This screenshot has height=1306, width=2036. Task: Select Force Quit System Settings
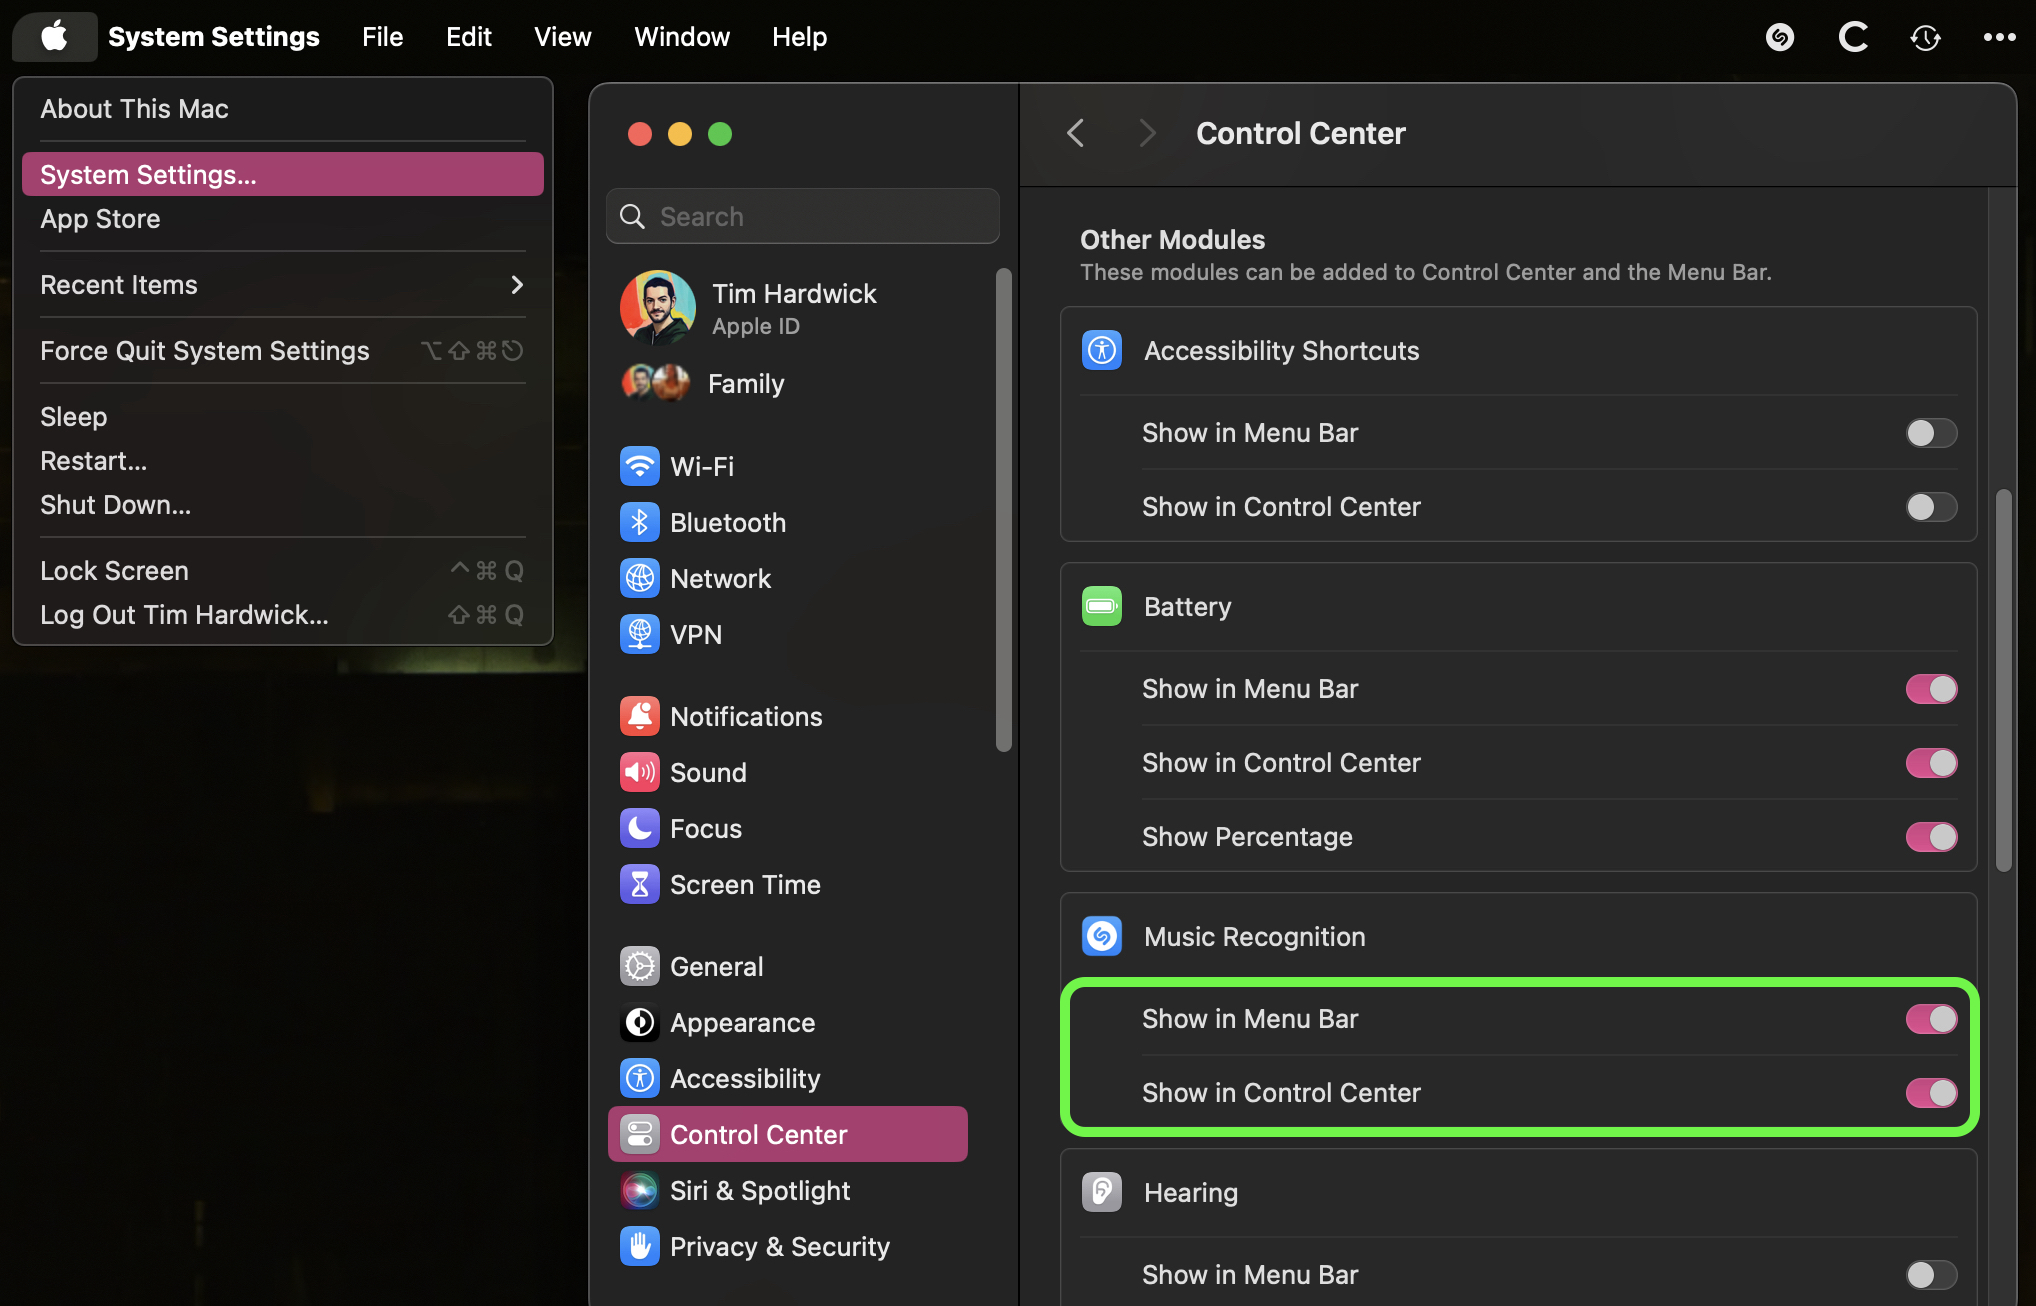coord(283,351)
